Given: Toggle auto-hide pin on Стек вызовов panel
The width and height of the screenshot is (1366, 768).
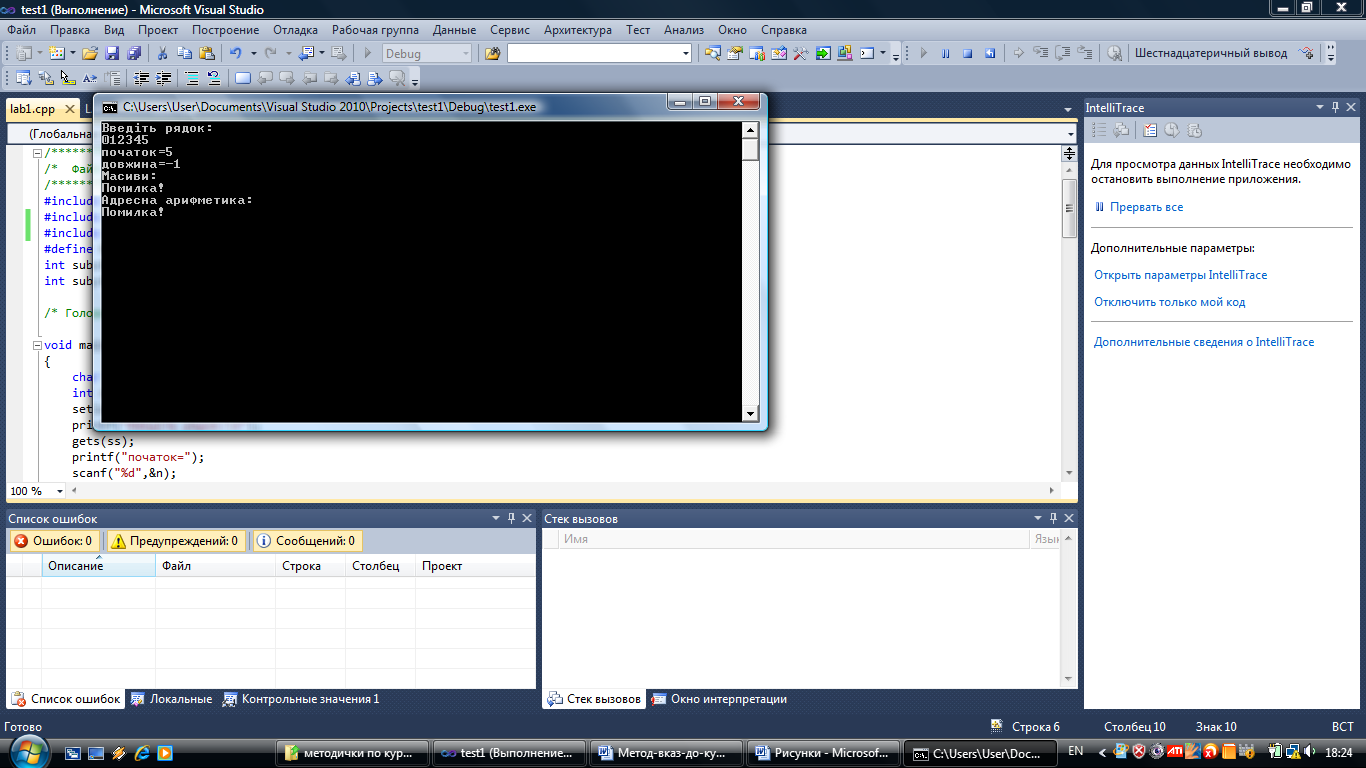Looking at the screenshot, I should tap(1053, 518).
